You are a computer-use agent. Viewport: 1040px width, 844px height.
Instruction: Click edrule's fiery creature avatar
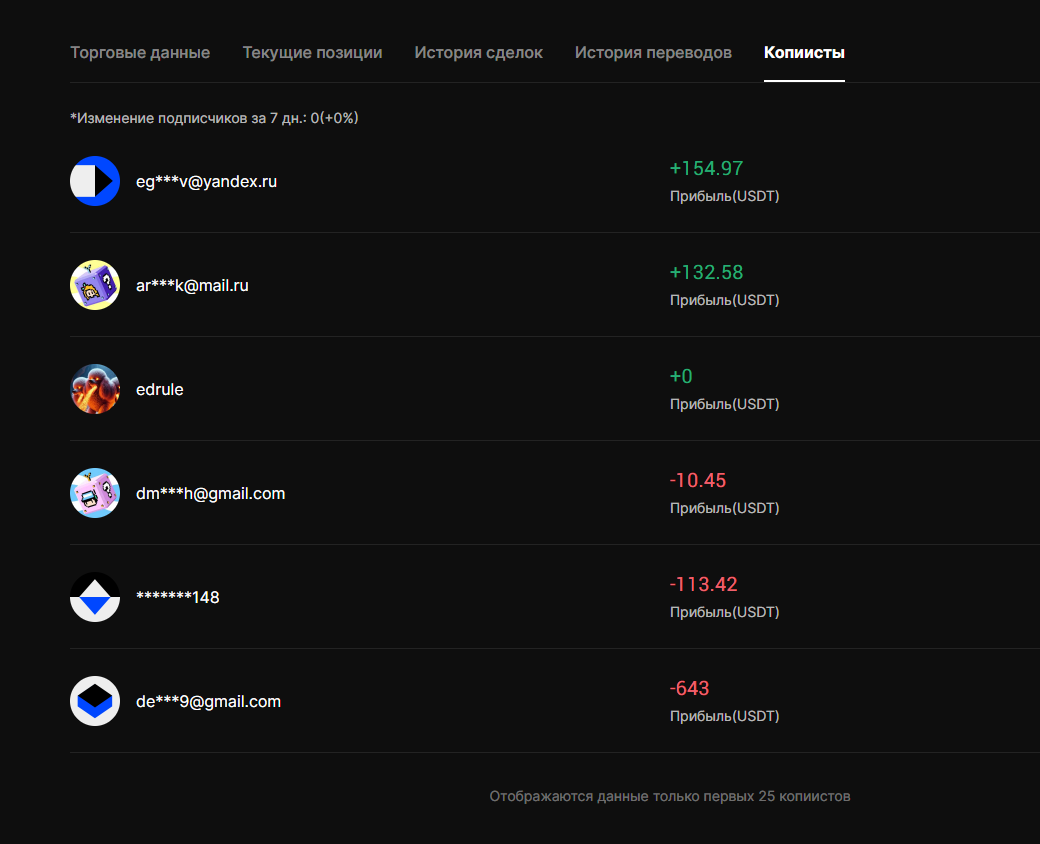pyautogui.click(x=95, y=389)
